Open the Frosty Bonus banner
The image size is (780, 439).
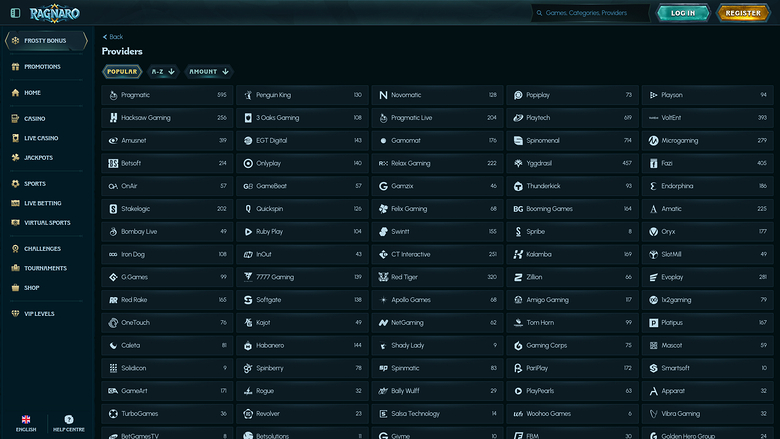tap(46, 40)
